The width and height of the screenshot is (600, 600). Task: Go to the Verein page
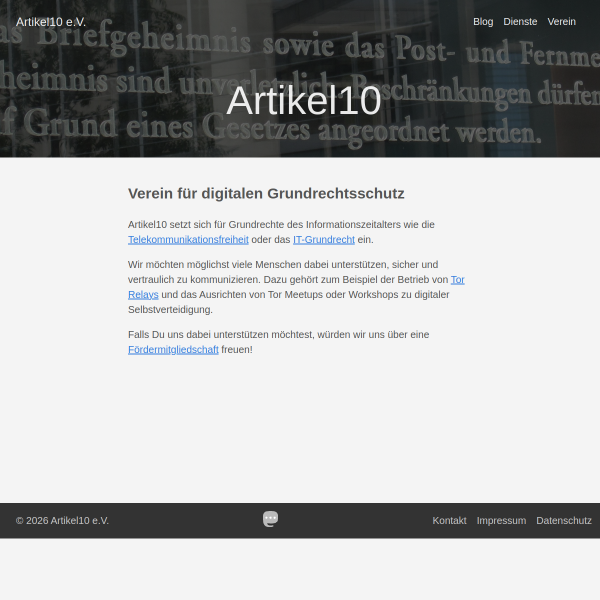[x=561, y=22]
